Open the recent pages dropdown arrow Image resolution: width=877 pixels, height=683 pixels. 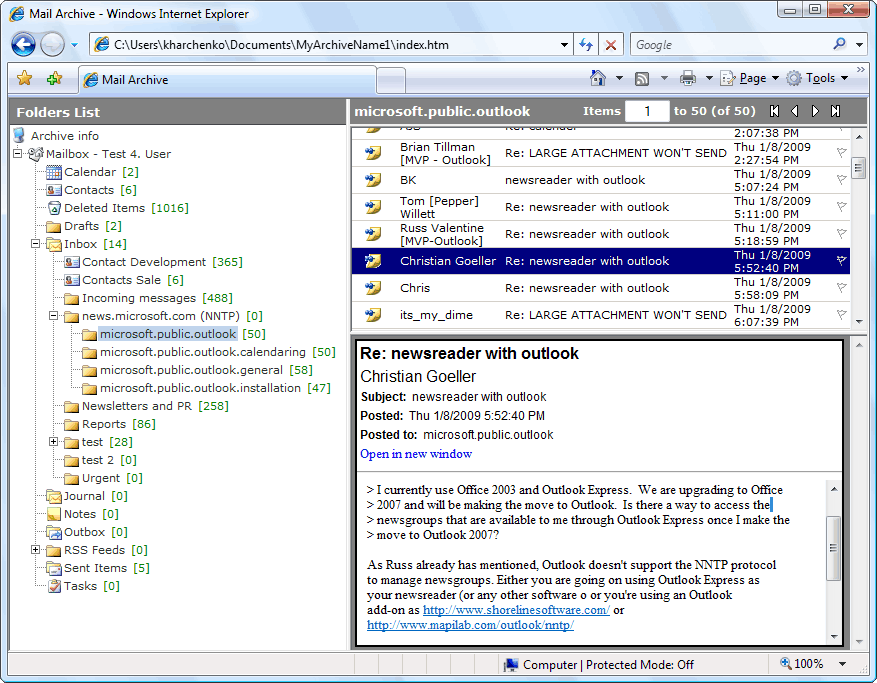click(74, 45)
